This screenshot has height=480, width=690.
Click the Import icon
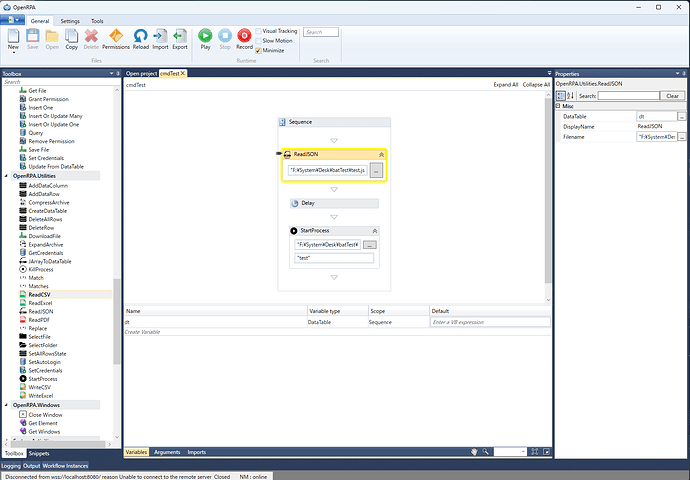click(160, 36)
